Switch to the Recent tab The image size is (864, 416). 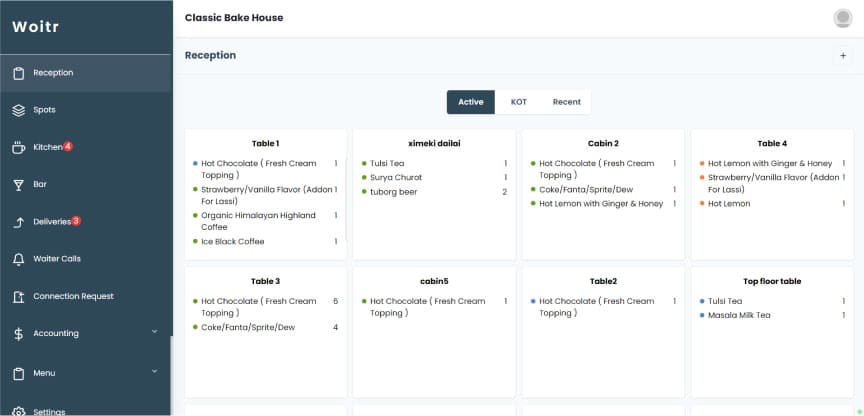[x=566, y=102]
